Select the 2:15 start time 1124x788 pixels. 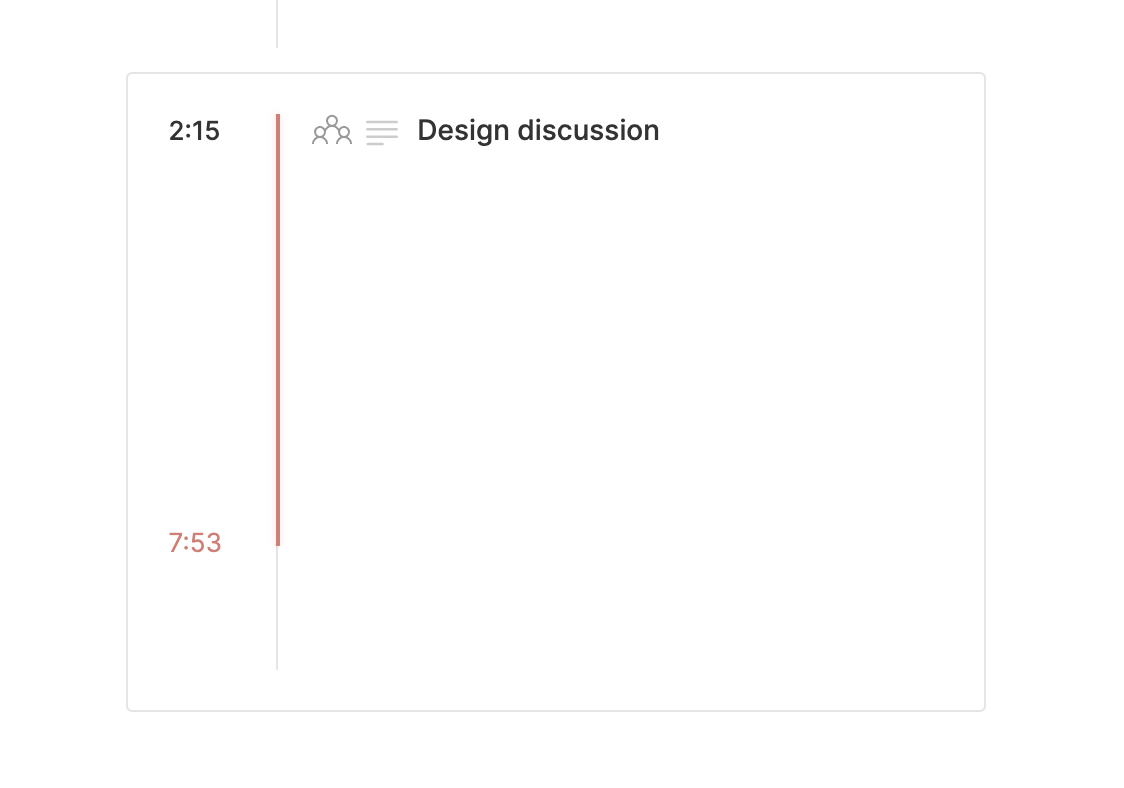click(x=194, y=131)
